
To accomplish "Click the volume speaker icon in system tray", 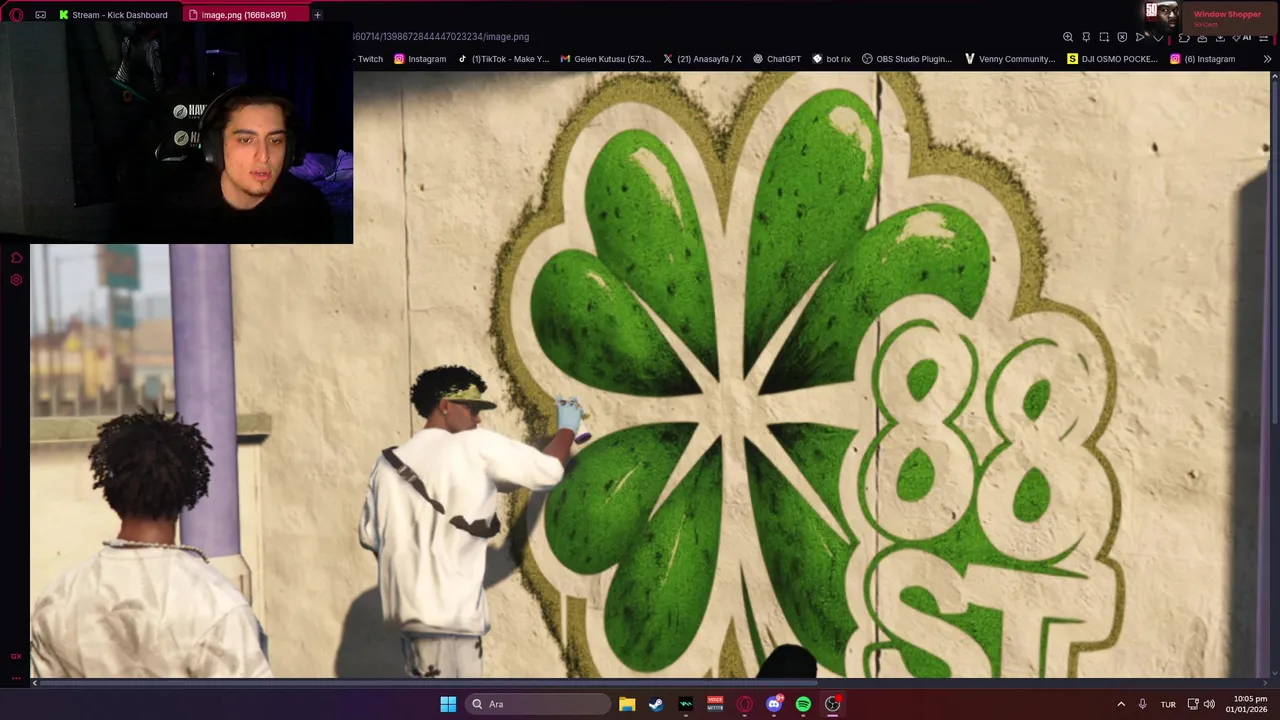I will pos(1209,704).
